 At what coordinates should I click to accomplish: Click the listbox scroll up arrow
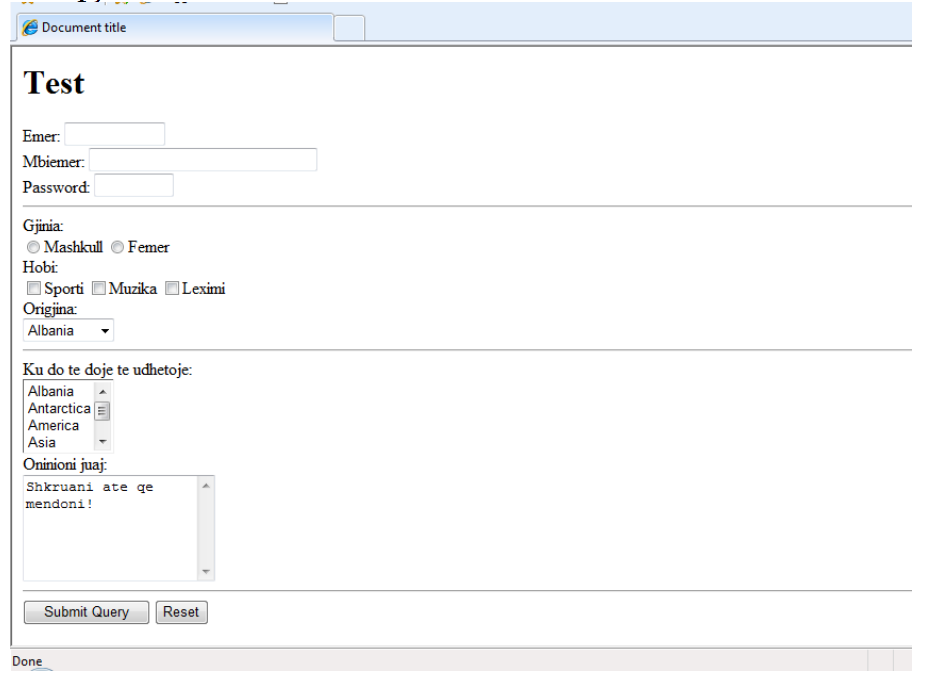[102, 392]
